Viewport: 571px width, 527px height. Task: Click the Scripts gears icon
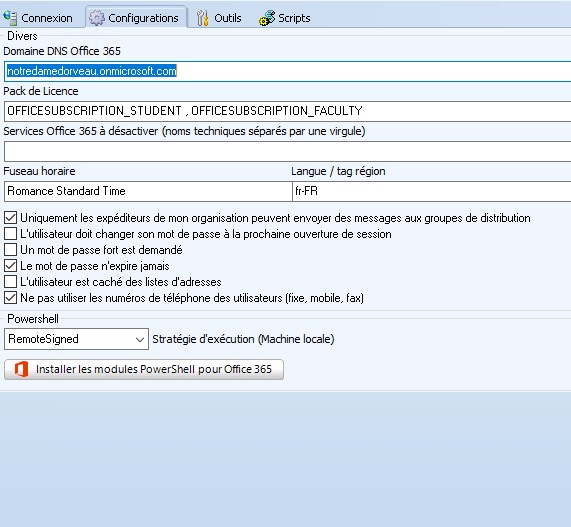pyautogui.click(x=267, y=18)
